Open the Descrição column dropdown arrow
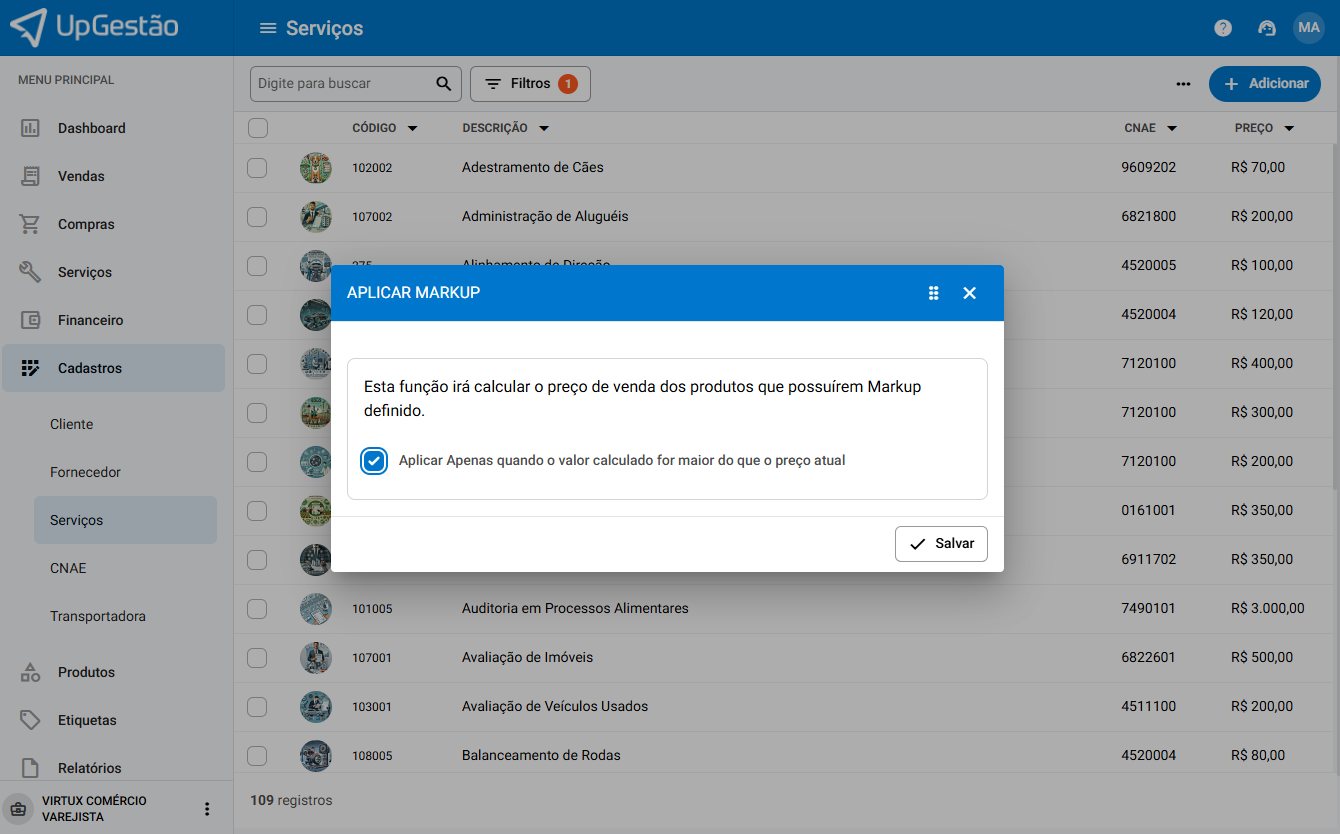This screenshot has width=1340, height=834. (x=544, y=129)
